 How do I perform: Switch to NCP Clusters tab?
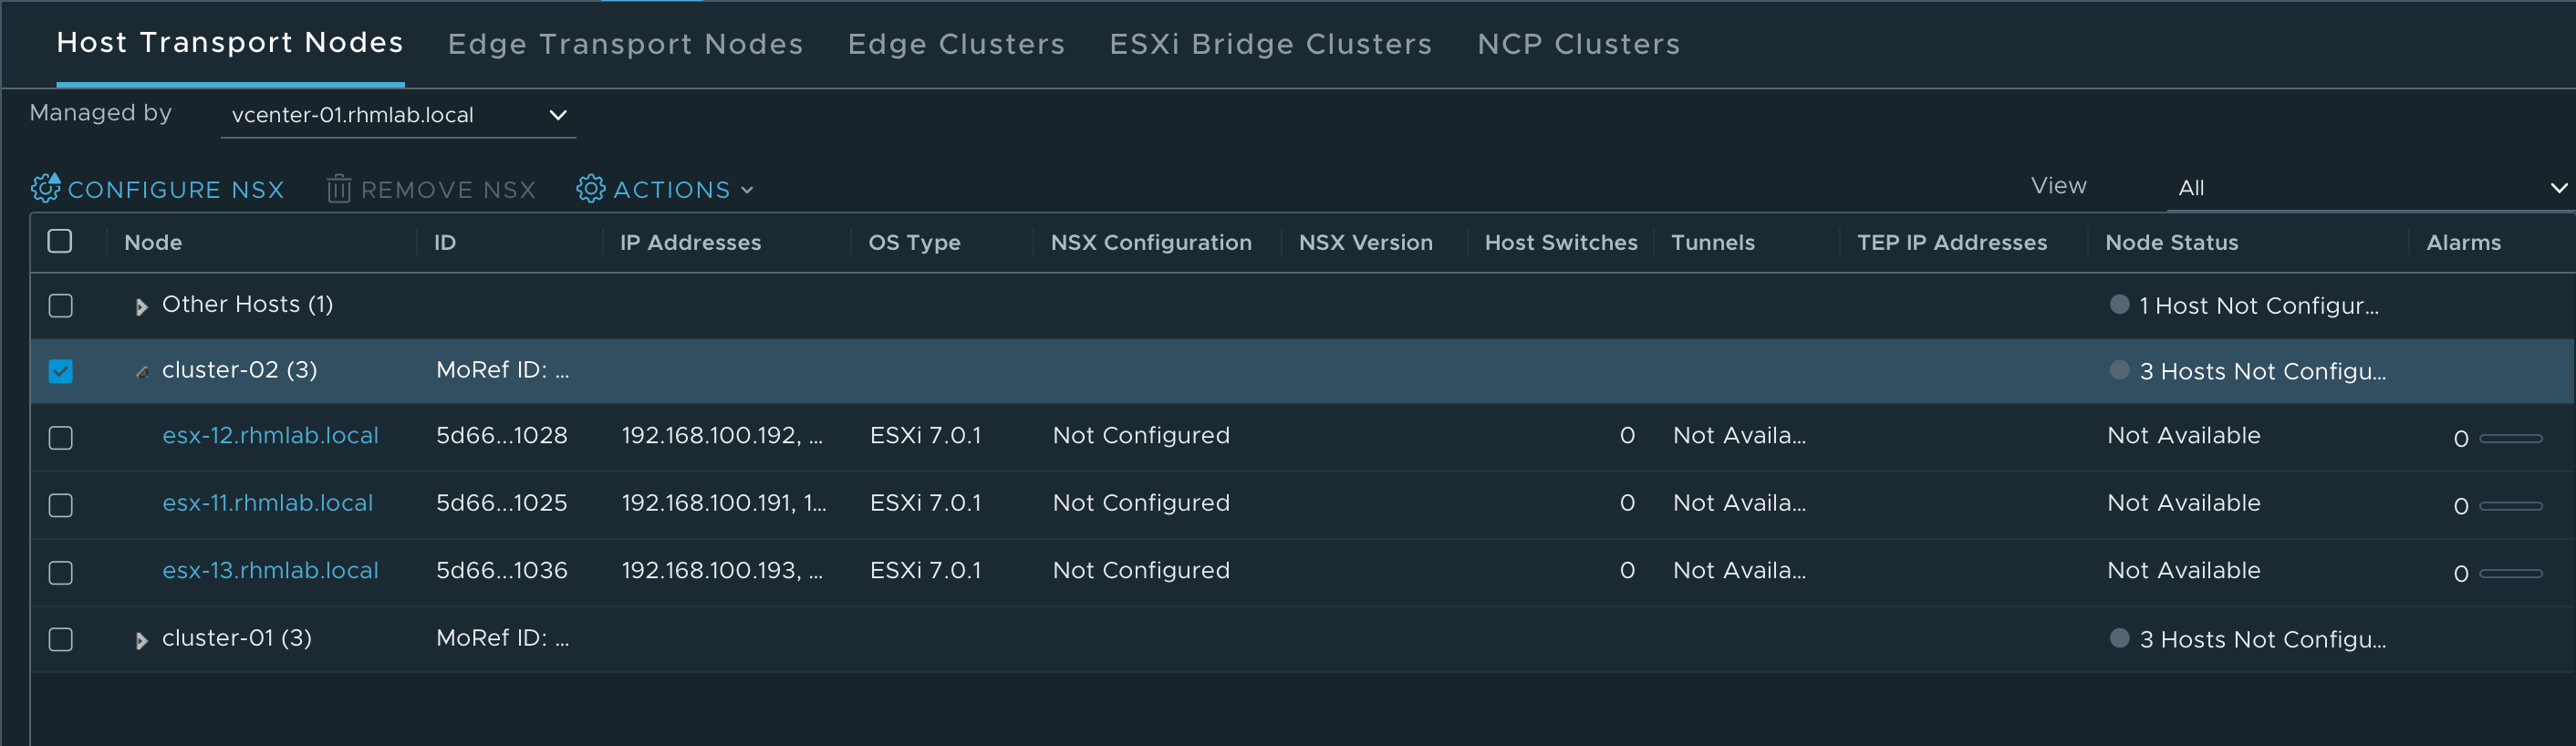(x=1578, y=44)
